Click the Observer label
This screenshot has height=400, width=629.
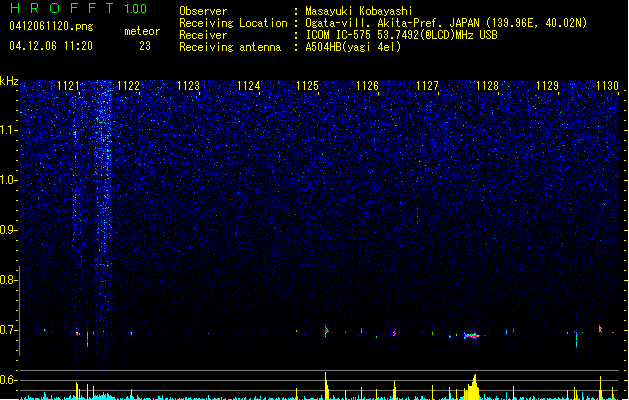pyautogui.click(x=203, y=11)
